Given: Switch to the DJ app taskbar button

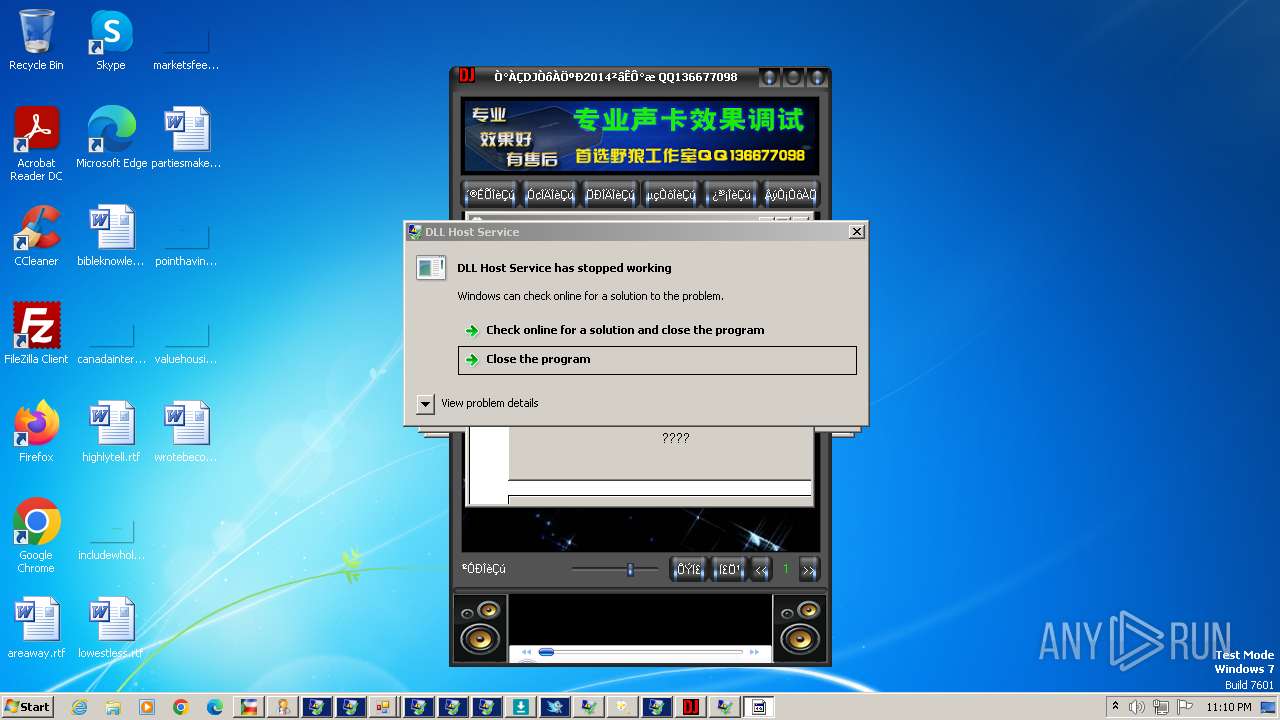Looking at the screenshot, I should coord(690,707).
